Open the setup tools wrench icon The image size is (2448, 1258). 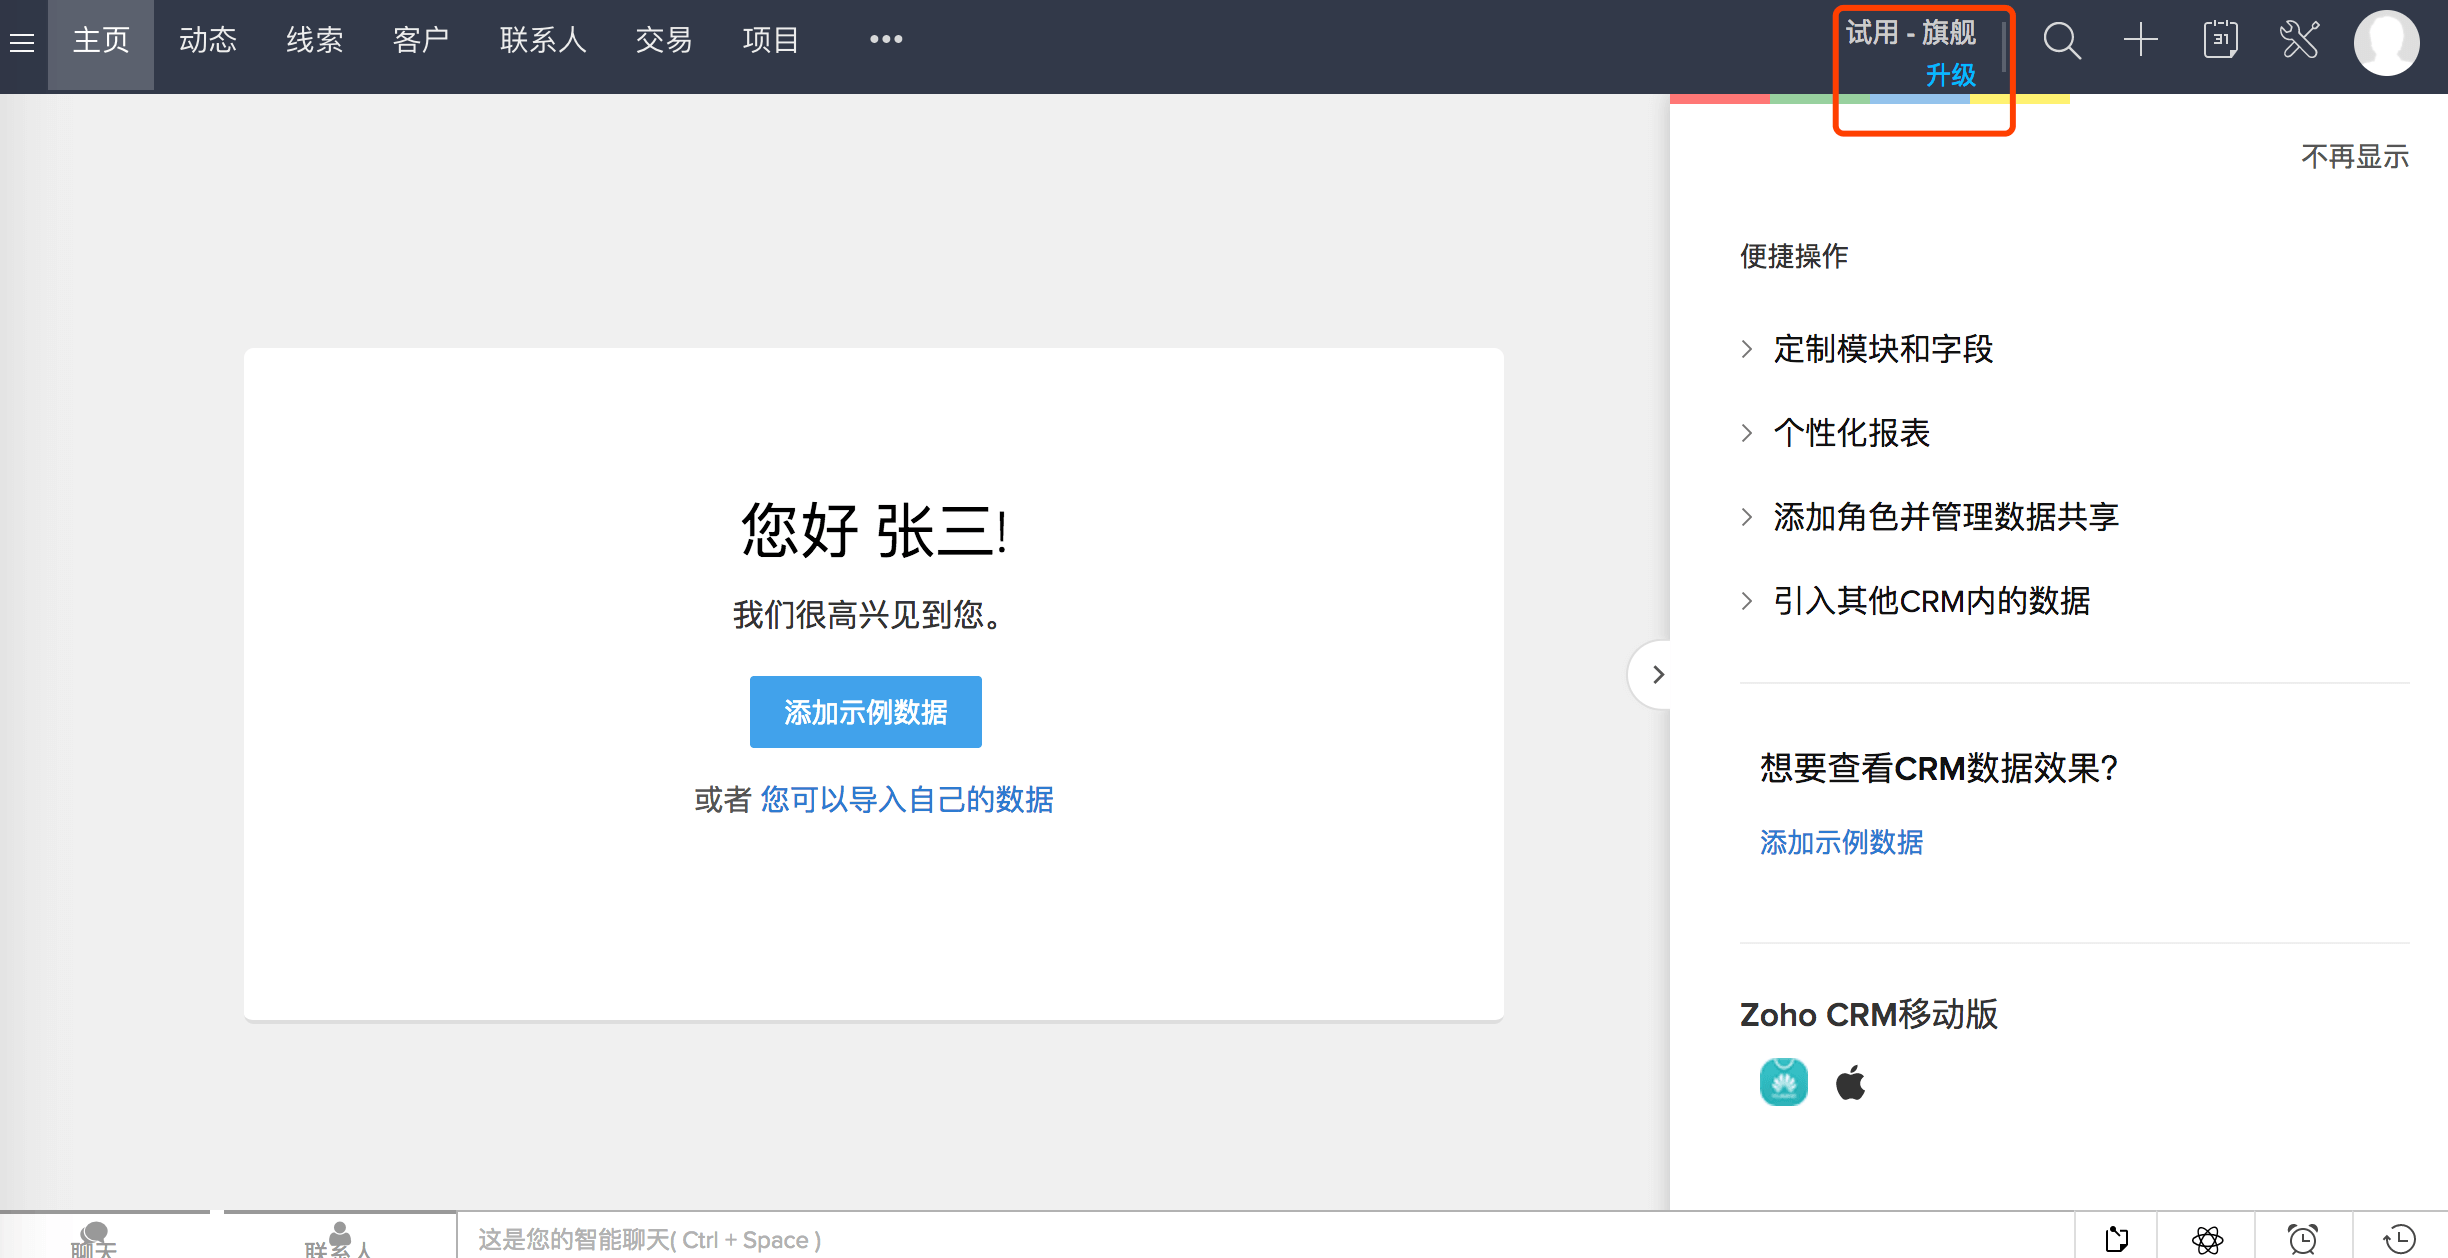tap(2299, 41)
